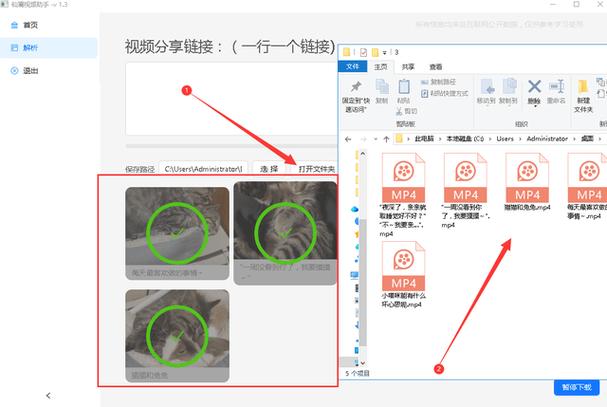
Task: Select the "一周没看到你了，我要摸摸~" MP4 file
Action: point(465,191)
